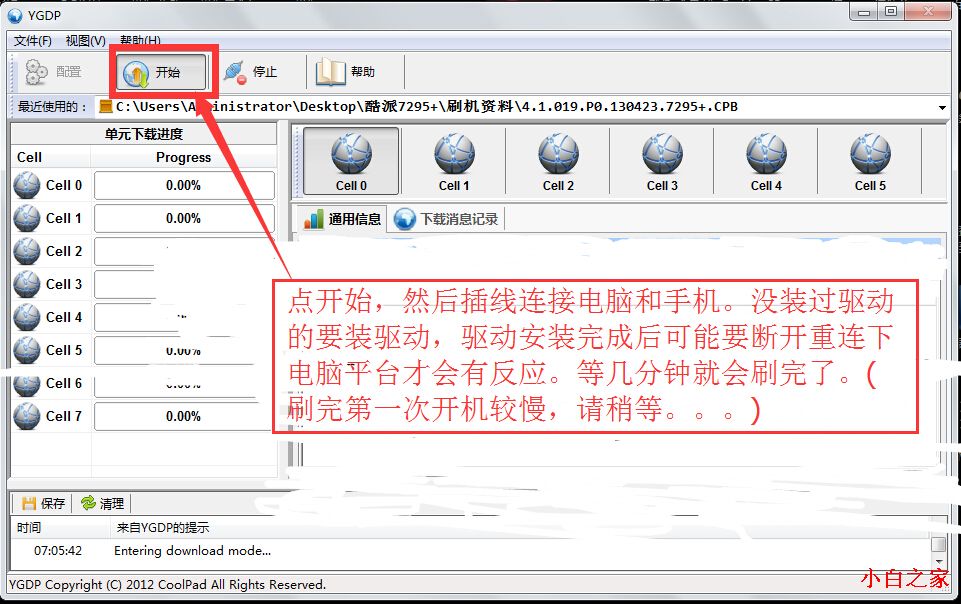The height and width of the screenshot is (604, 961).
Task: Select the Cell 3 globe icon
Action: [x=662, y=154]
